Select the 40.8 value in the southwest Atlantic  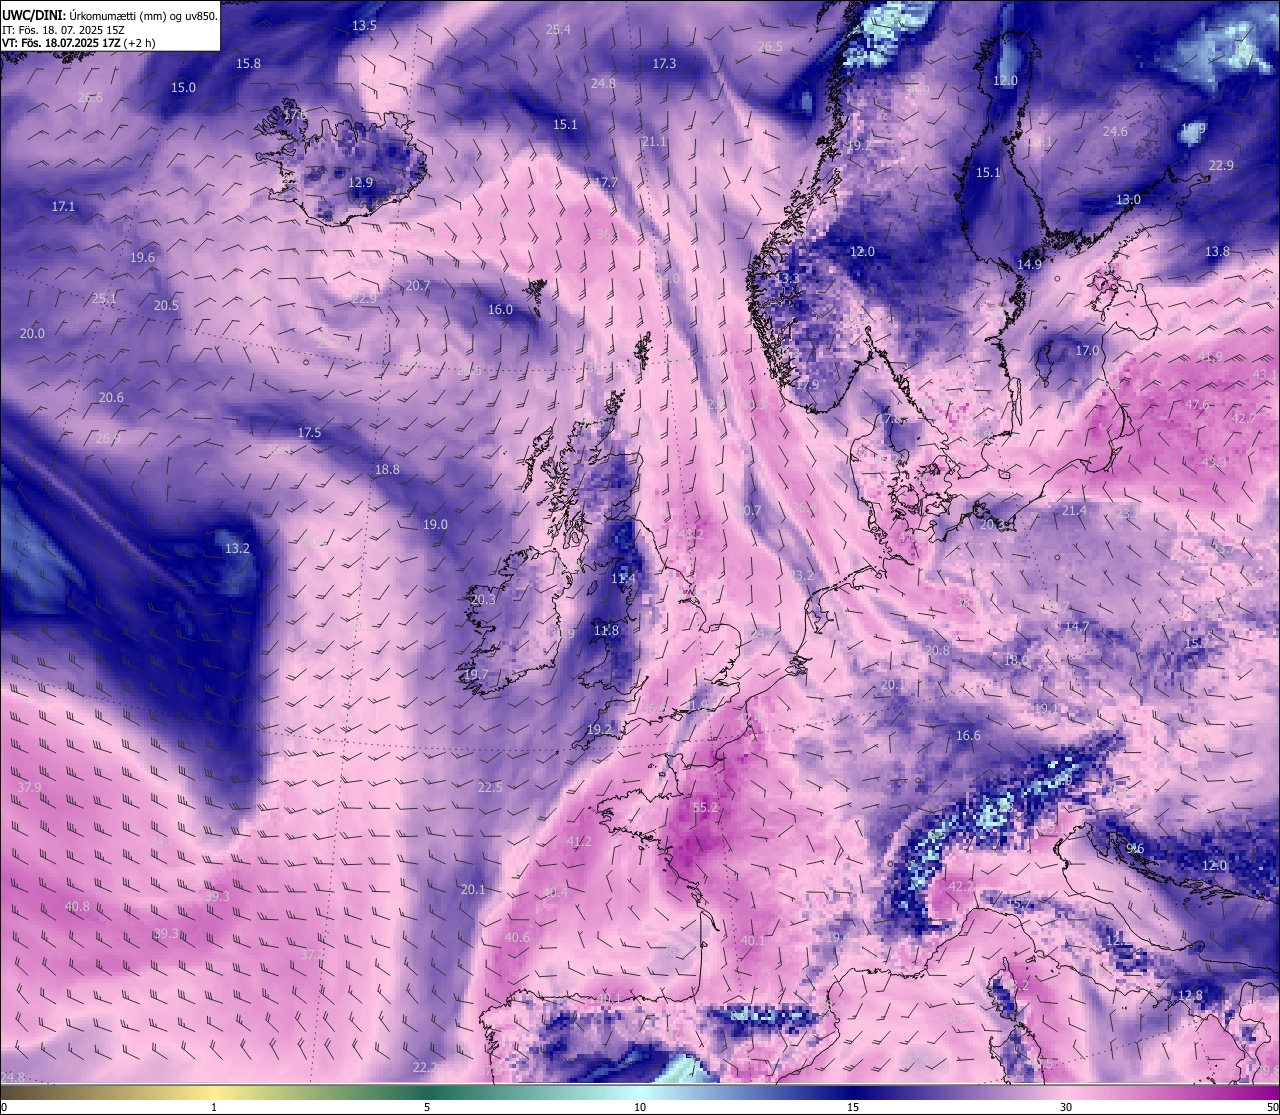[77, 906]
